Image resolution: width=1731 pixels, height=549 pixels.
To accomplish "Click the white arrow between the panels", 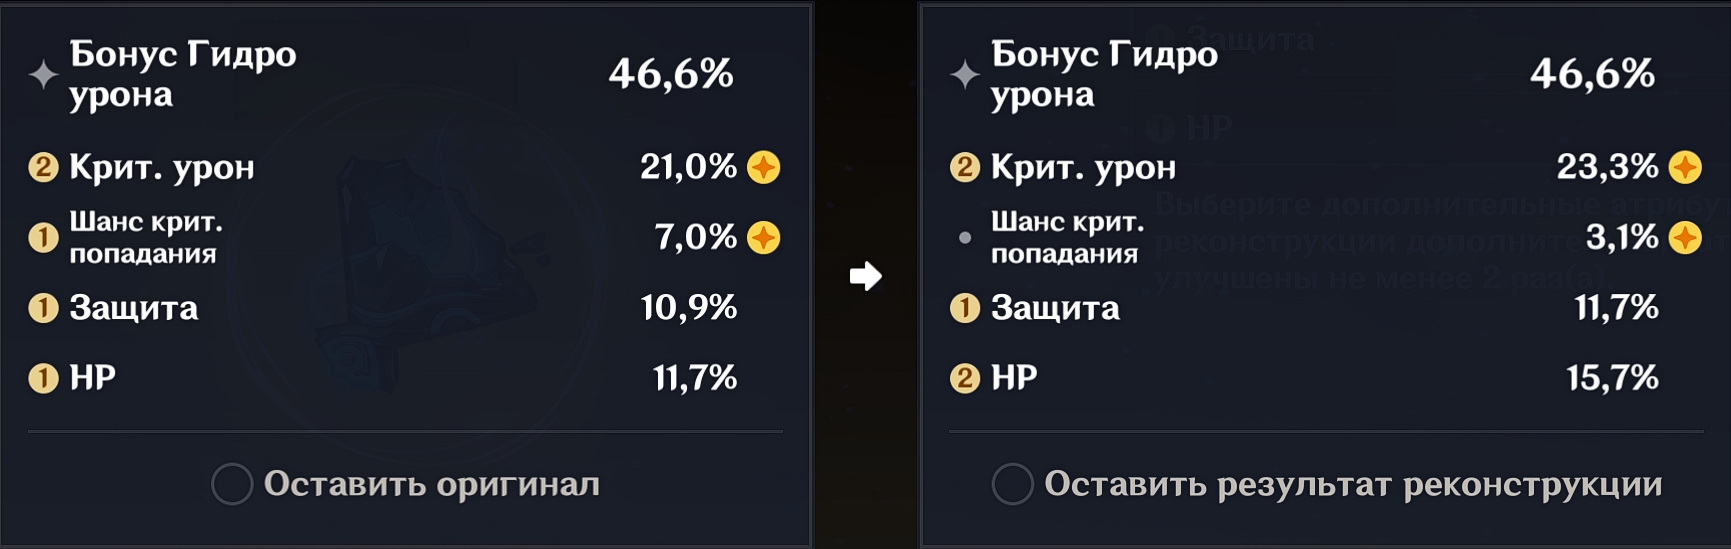I will coord(866,276).
